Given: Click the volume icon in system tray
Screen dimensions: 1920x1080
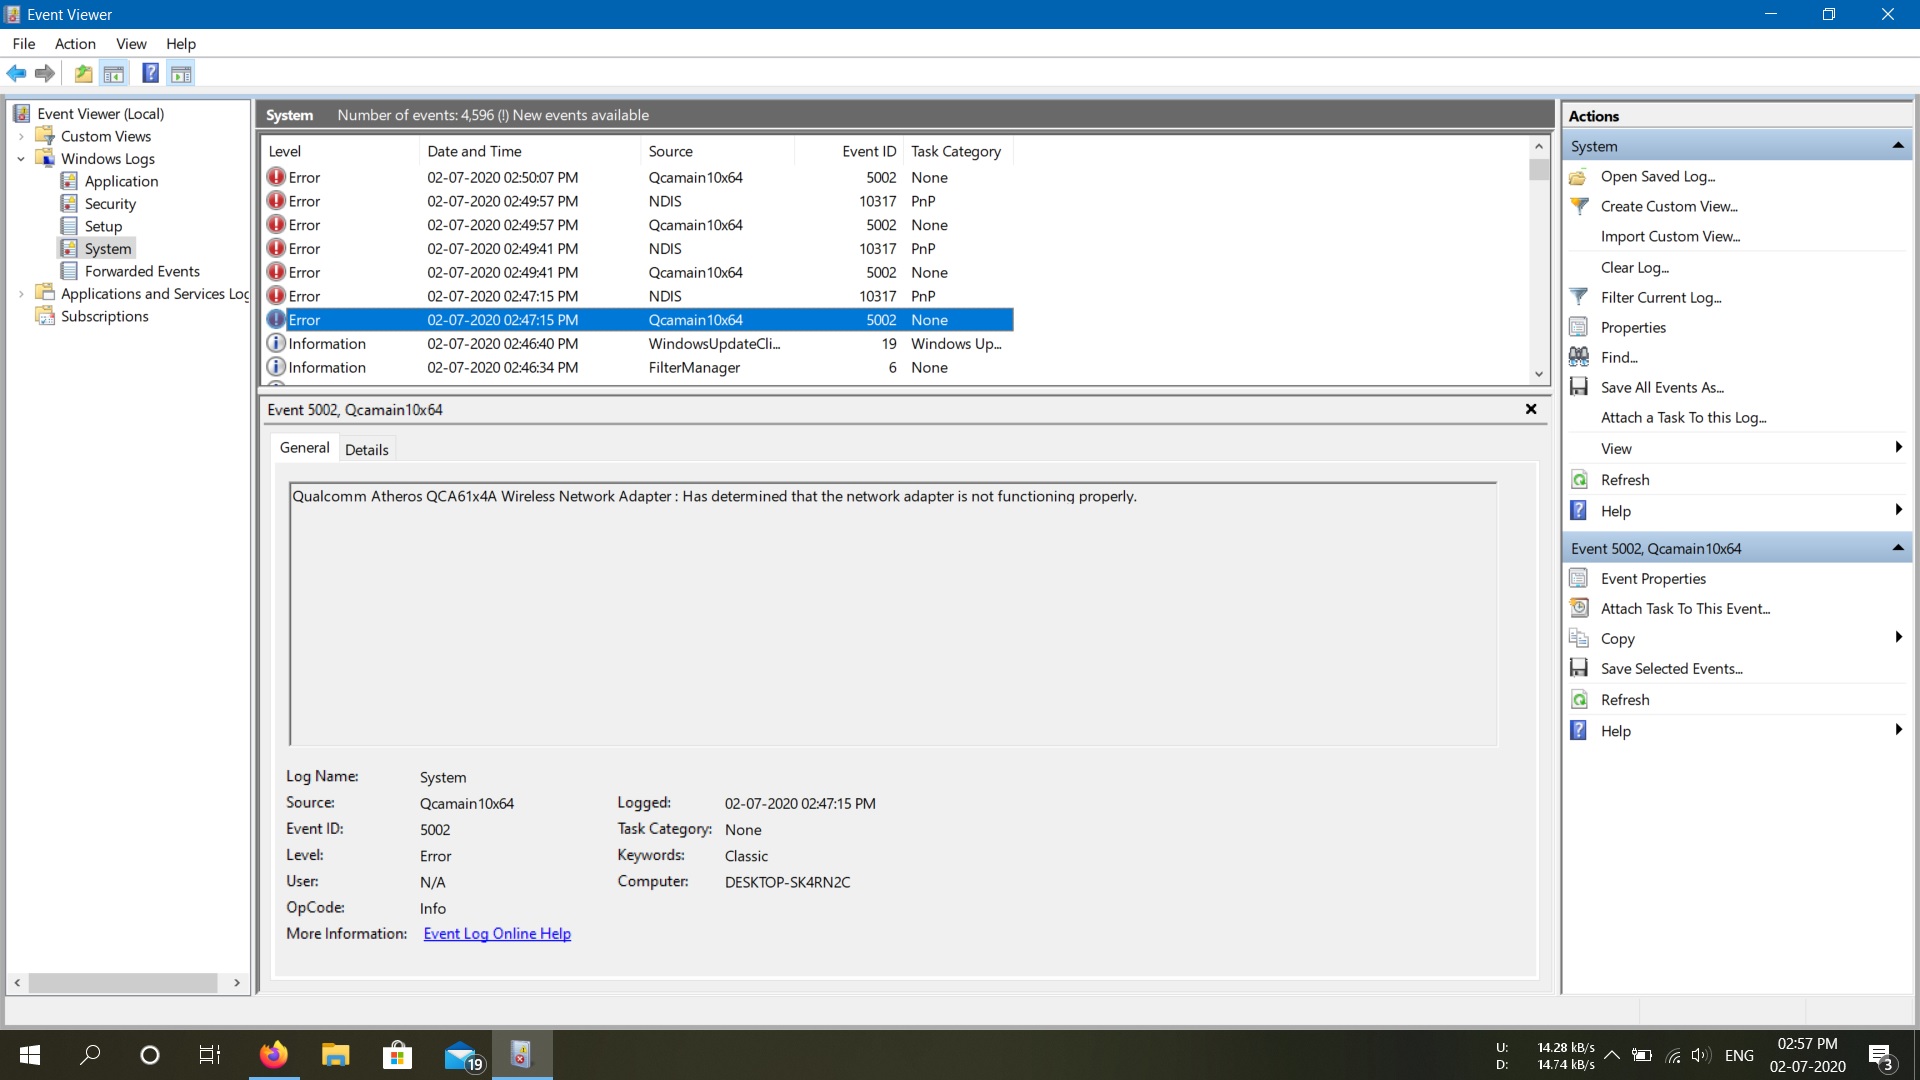Looking at the screenshot, I should click(1701, 1055).
